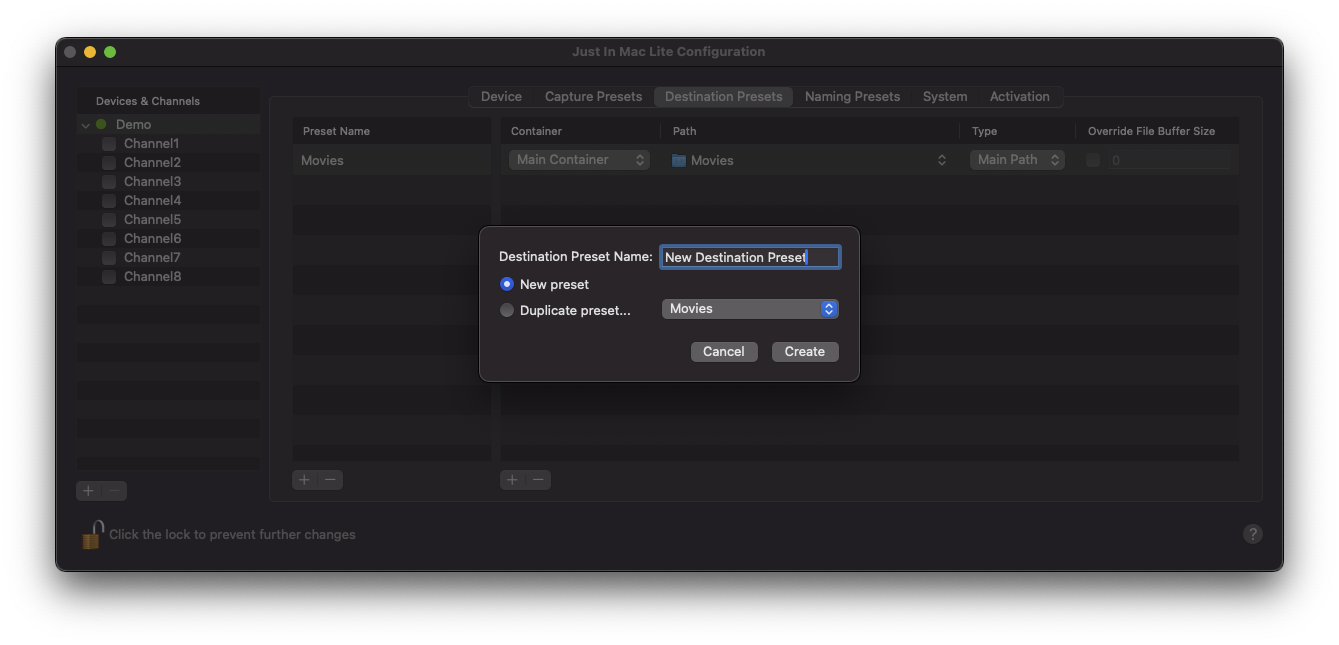
Task: Toggle the Channel3 checkbox
Action: click(x=109, y=182)
